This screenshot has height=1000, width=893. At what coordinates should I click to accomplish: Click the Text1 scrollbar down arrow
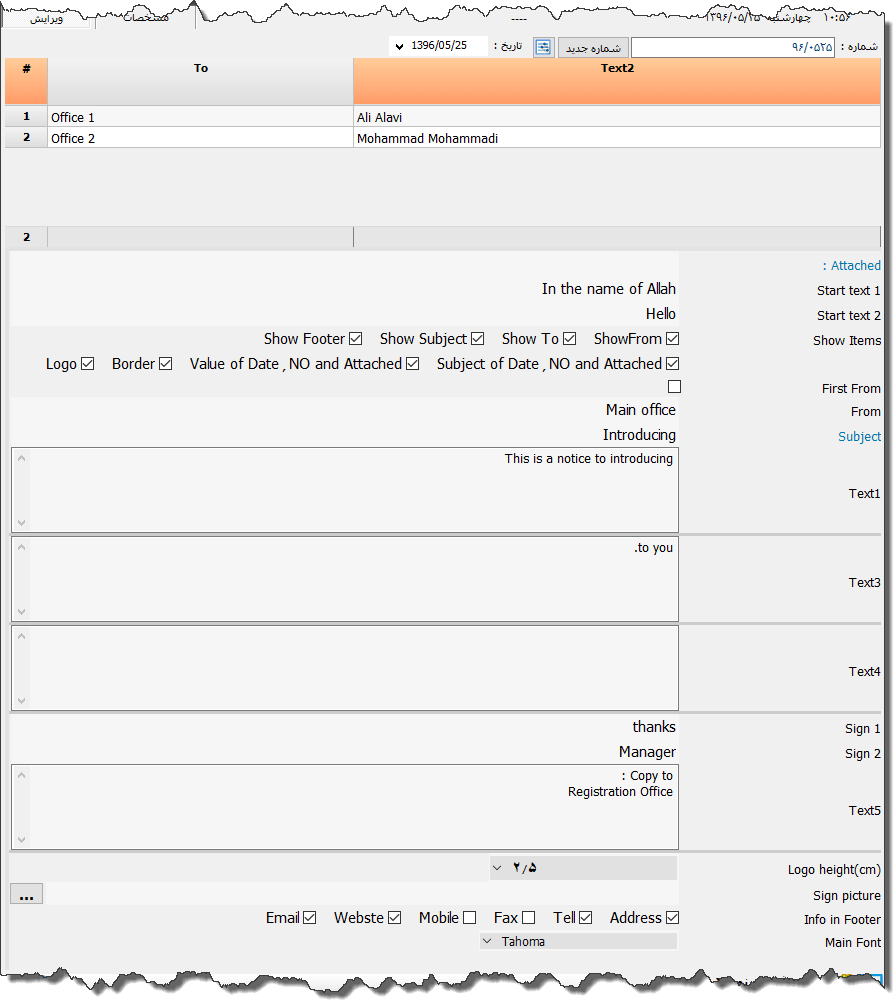tap(21, 523)
